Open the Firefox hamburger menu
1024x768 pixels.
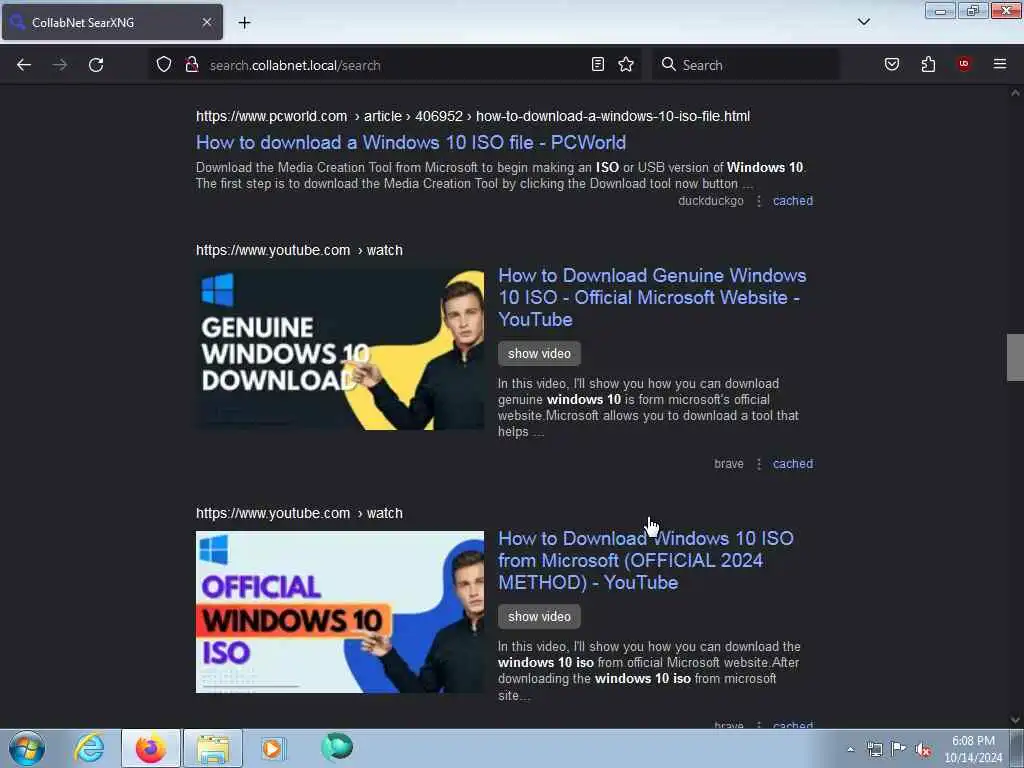(1000, 65)
